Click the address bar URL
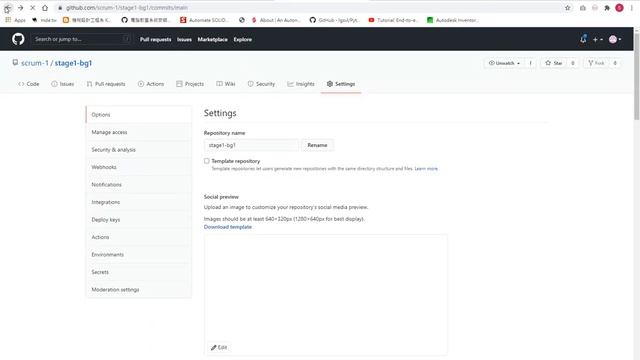 coord(127,8)
